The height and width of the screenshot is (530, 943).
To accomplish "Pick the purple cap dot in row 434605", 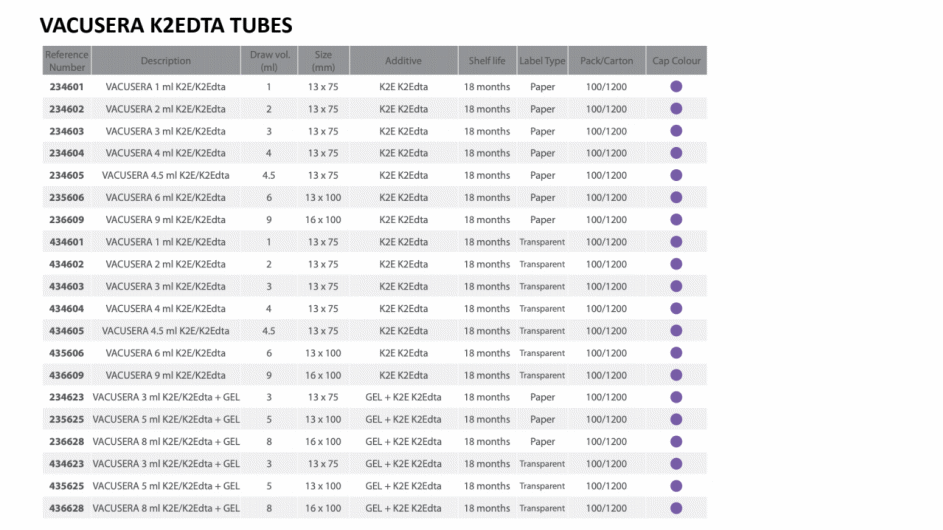I will click(677, 331).
